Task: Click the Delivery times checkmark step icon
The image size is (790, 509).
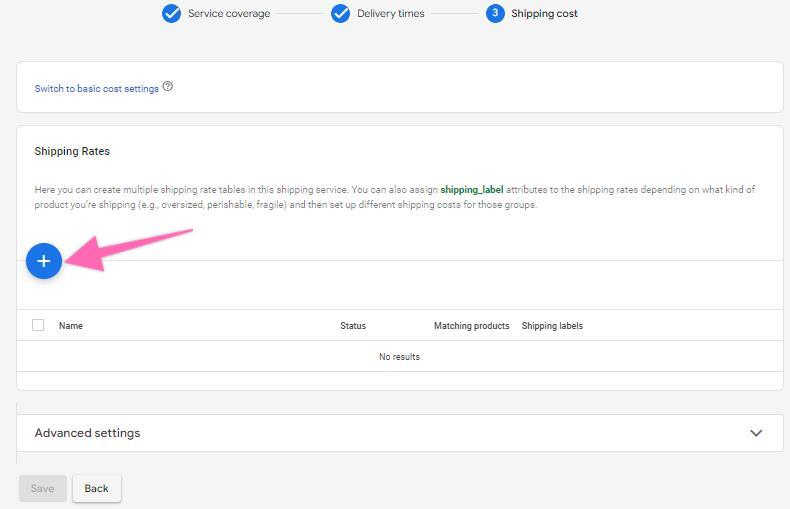Action: pos(340,14)
